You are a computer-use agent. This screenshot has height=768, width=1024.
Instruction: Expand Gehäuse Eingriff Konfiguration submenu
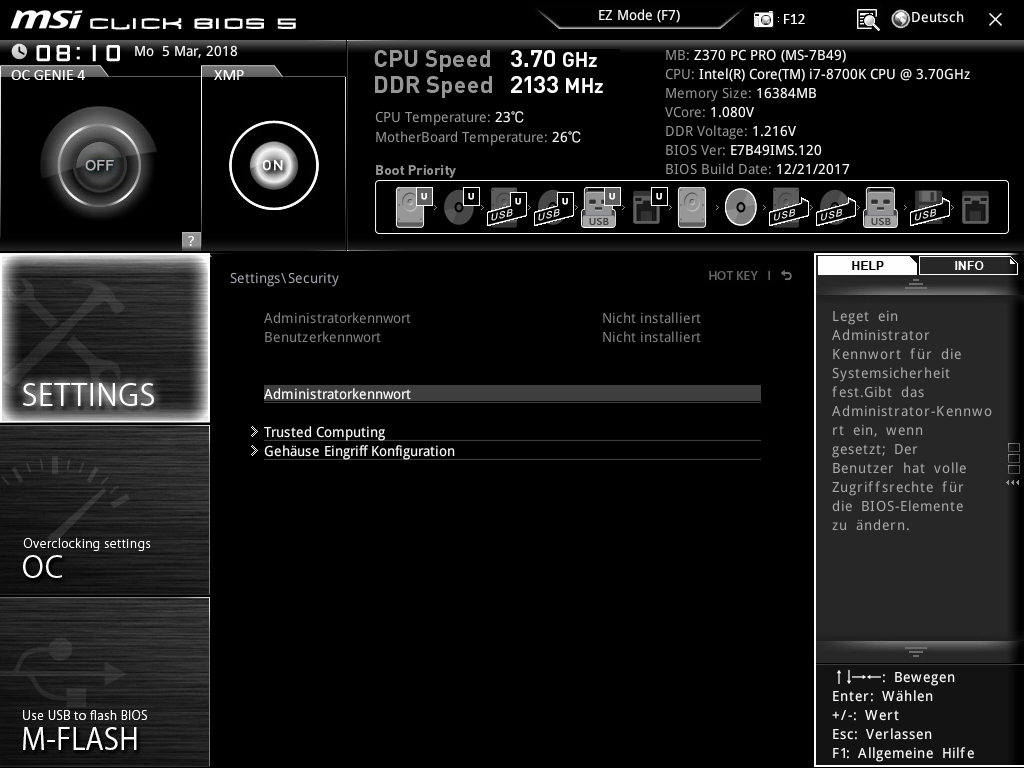pos(512,451)
